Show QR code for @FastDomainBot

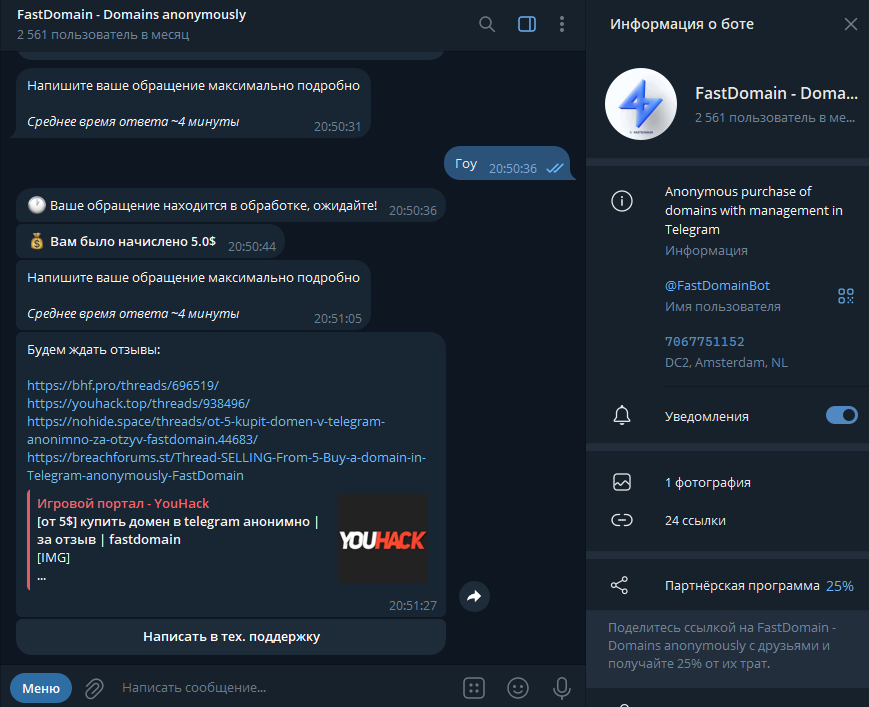[846, 296]
